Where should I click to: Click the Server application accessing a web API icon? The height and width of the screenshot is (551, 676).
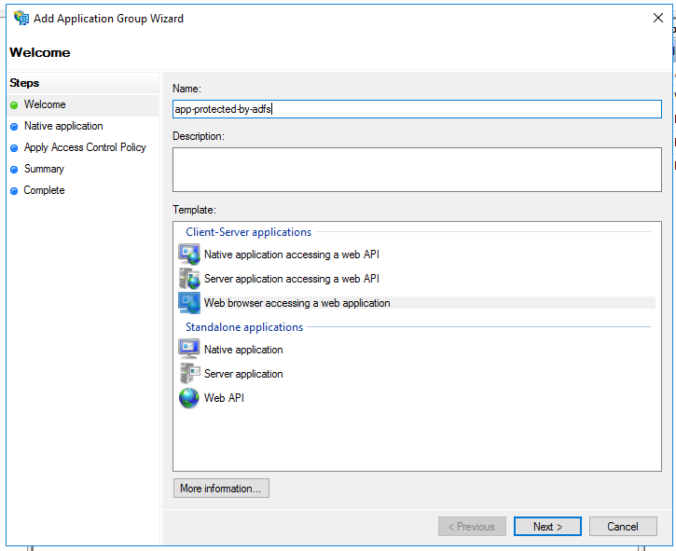(x=189, y=279)
